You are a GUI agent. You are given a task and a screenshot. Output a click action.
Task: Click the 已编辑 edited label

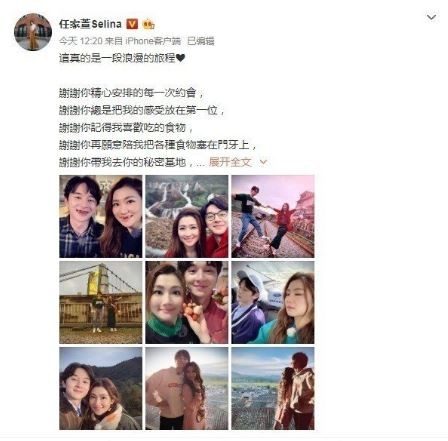[x=201, y=41]
